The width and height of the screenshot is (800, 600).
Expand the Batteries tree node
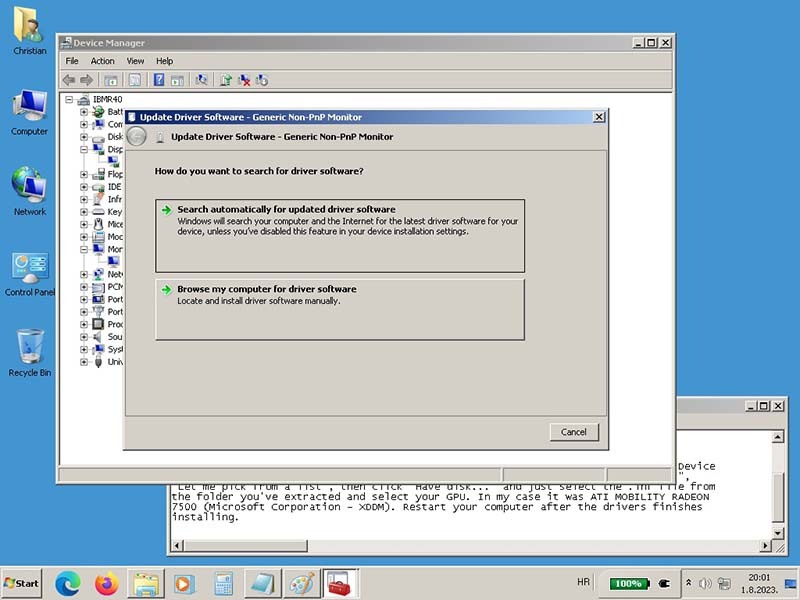coord(84,112)
